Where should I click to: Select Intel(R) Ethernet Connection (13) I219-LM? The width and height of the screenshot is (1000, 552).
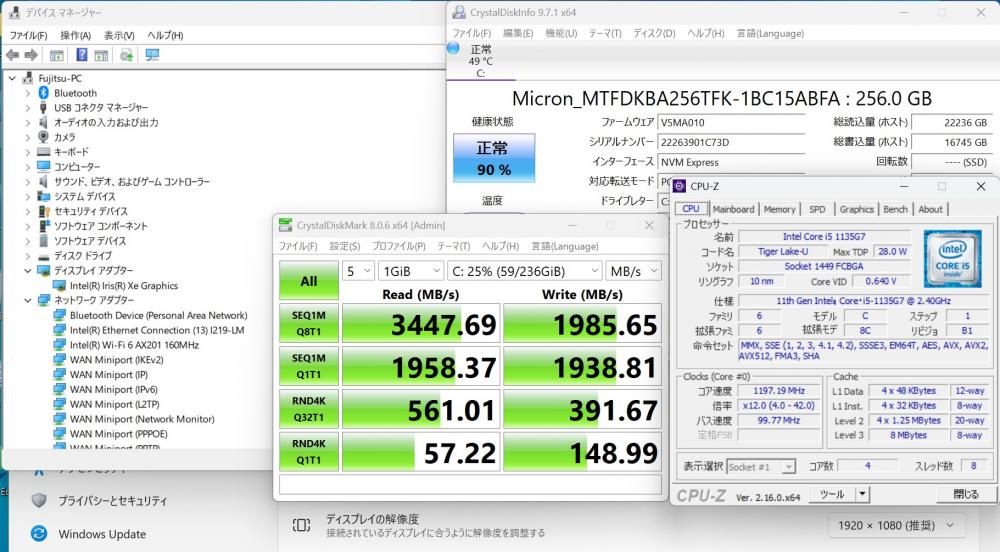(x=157, y=330)
